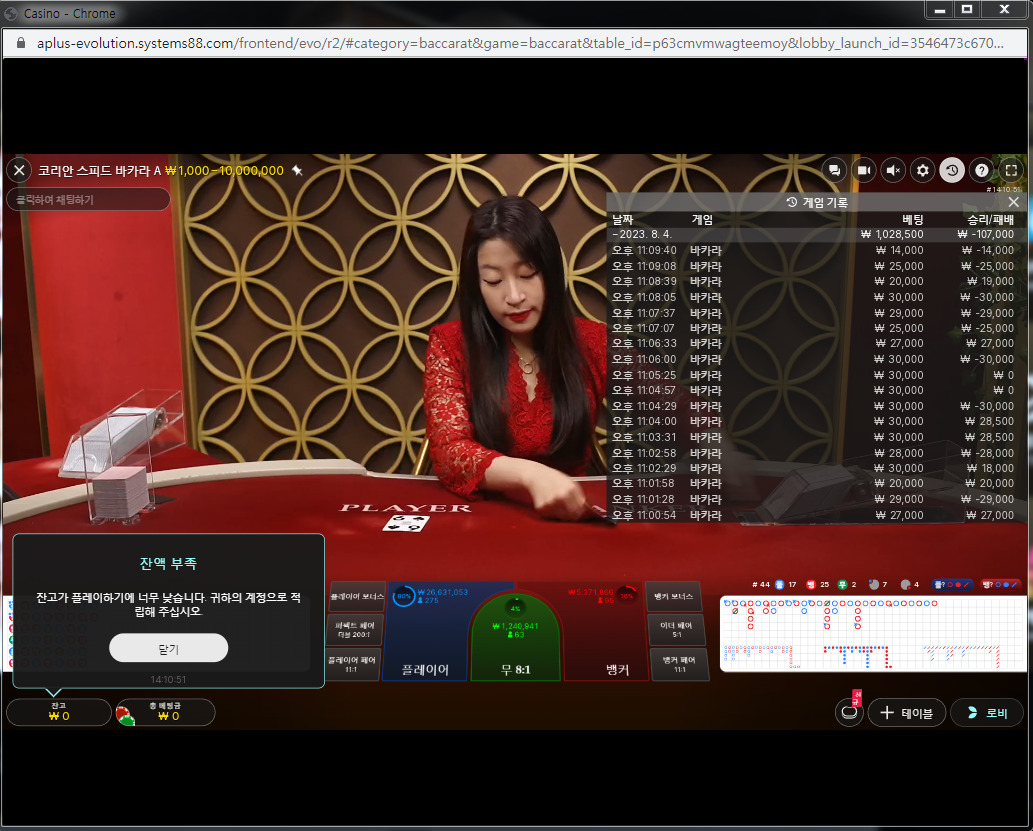Click the 닫기 button in the low-balance dialog
Viewport: 1033px width, 831px height.
click(169, 648)
